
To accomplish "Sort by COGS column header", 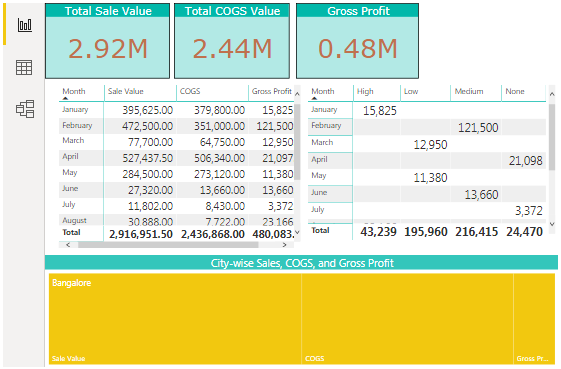I will point(190,91).
